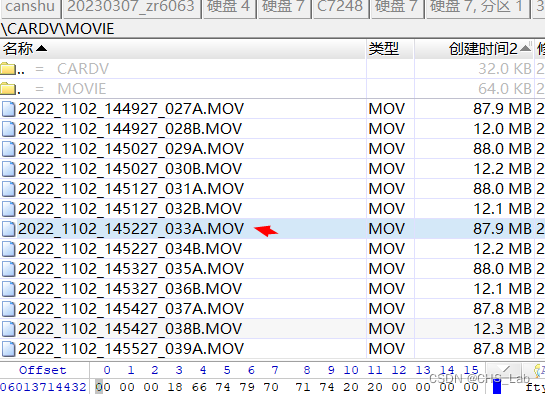Click the Offset header in hex view
This screenshot has width=545, height=394.
[43, 370]
